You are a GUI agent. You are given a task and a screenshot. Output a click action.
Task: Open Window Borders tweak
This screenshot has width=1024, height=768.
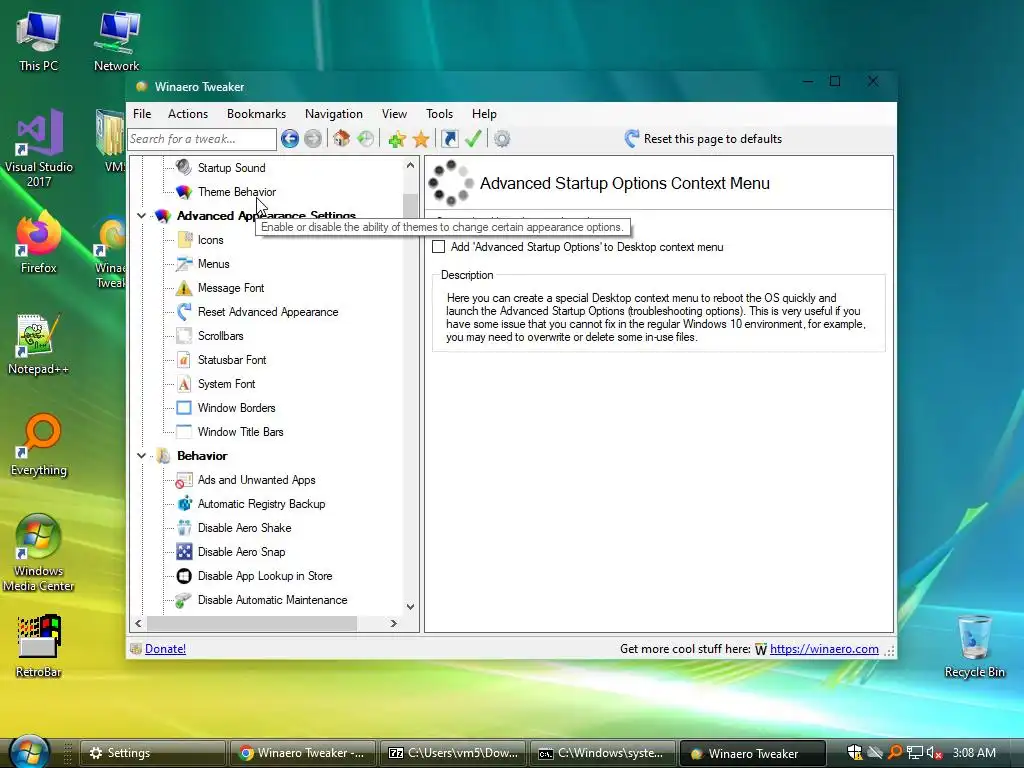(236, 408)
